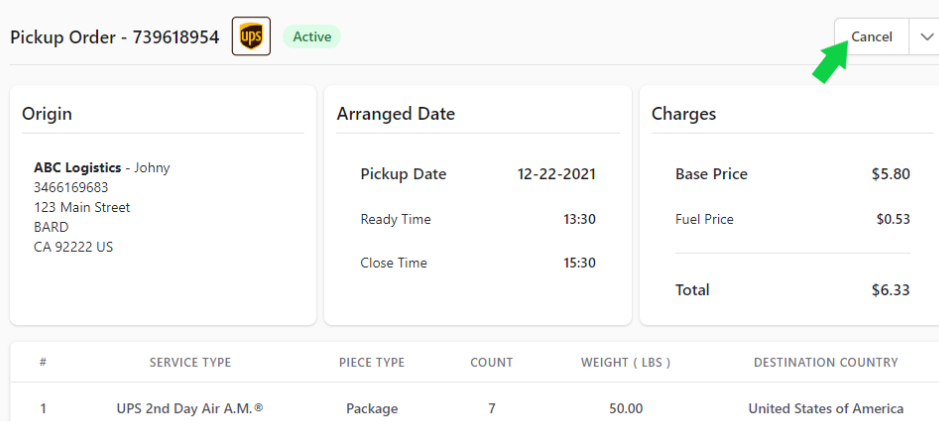Image resolution: width=939 pixels, height=436 pixels.
Task: Click the origin phone number 3466169683
Action: (x=71, y=187)
